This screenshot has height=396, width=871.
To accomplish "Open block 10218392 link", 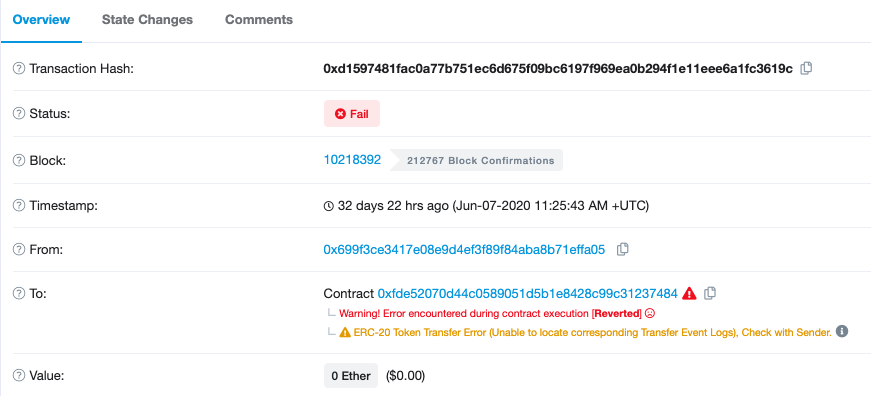I will point(352,160).
